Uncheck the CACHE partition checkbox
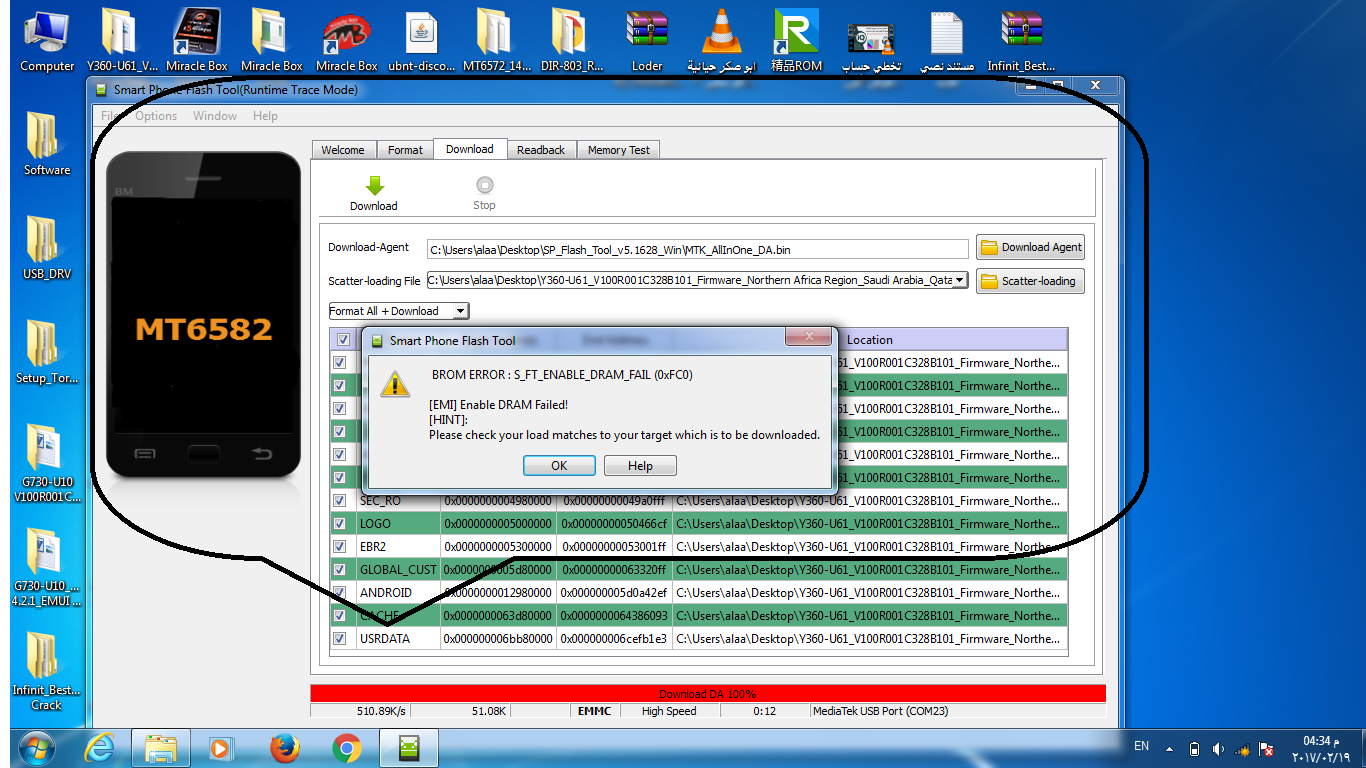The width and height of the screenshot is (1366, 768). point(340,615)
